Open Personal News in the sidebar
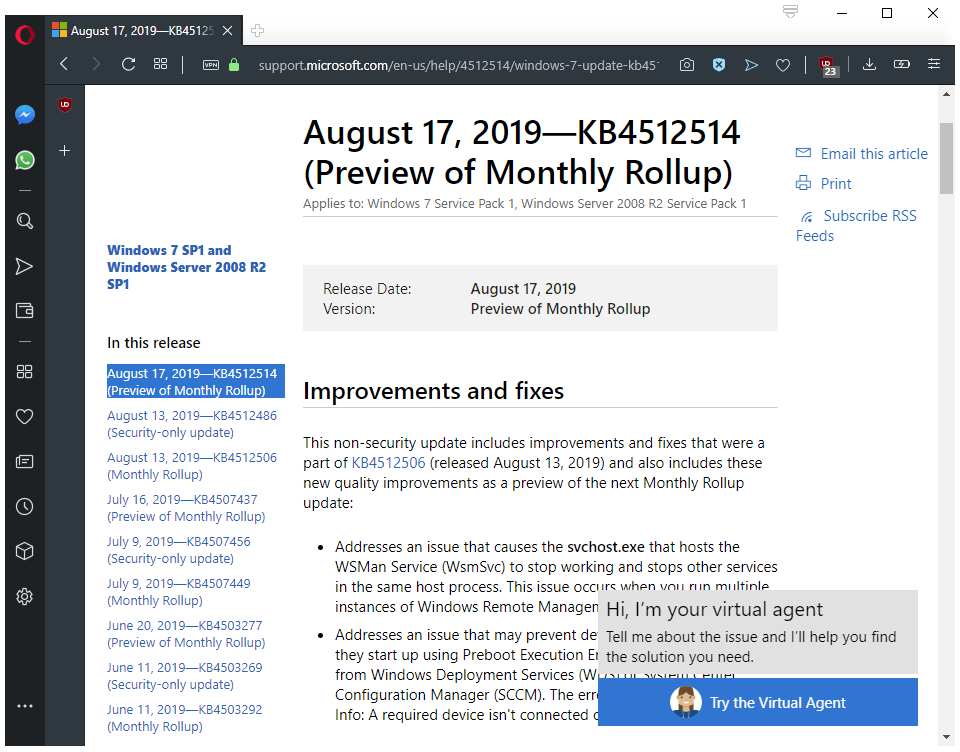This screenshot has width=960, height=752. click(24, 461)
